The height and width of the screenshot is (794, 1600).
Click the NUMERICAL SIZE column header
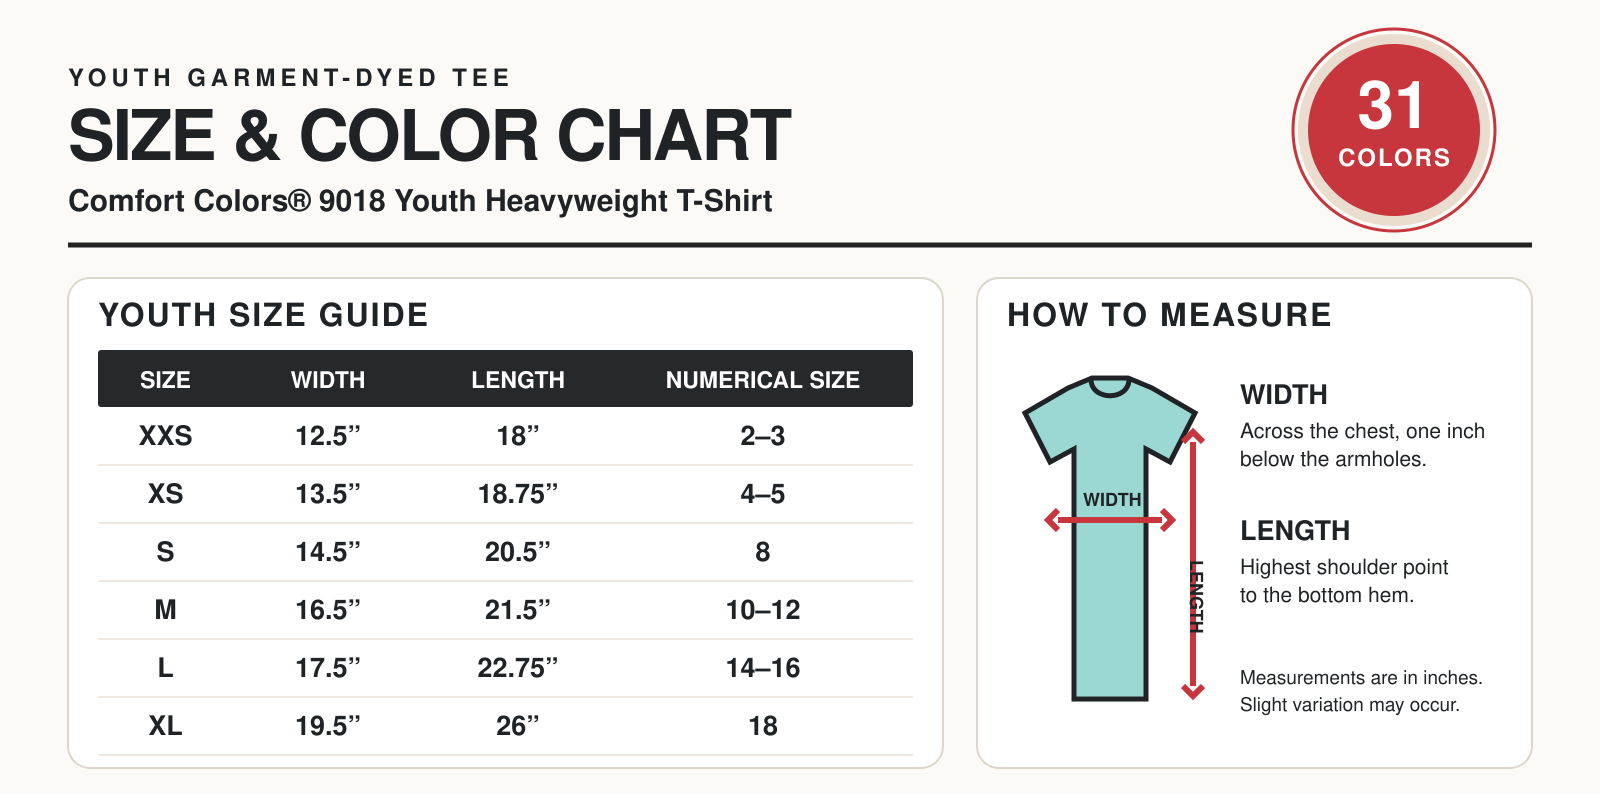pos(763,380)
